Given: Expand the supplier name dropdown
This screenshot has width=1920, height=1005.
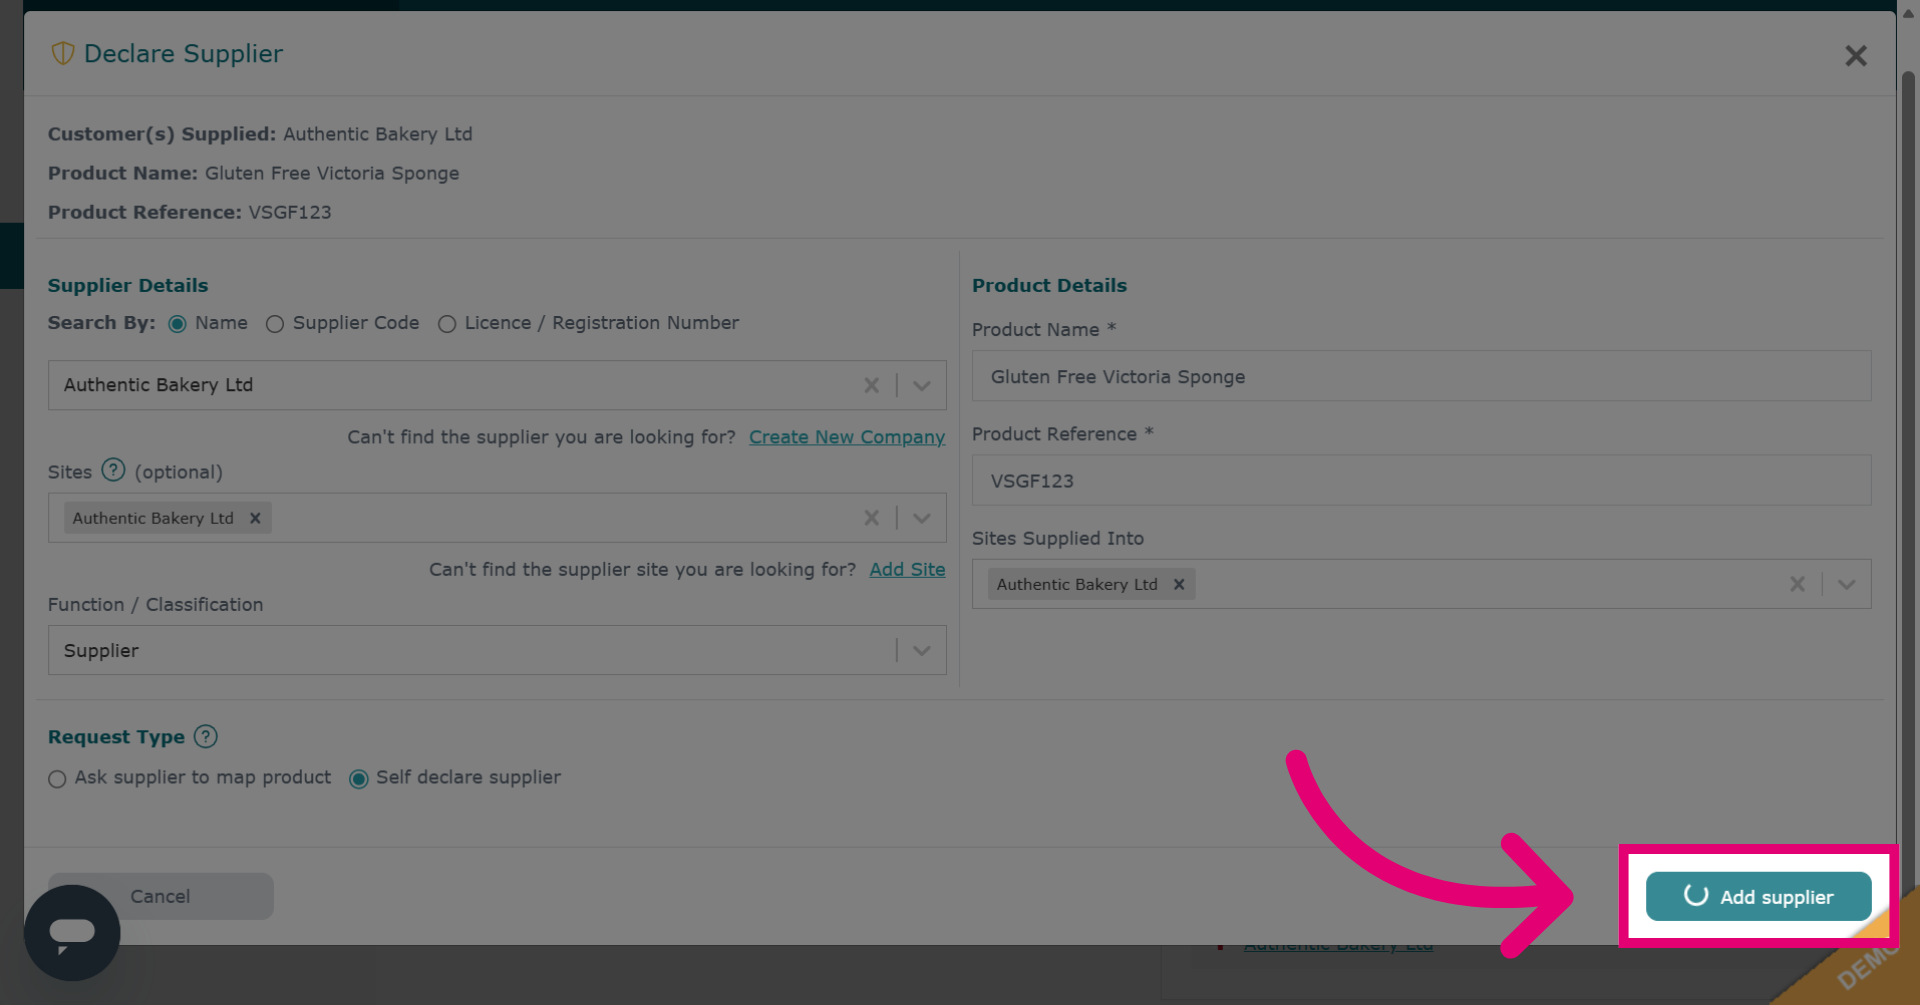Looking at the screenshot, I should (x=922, y=385).
